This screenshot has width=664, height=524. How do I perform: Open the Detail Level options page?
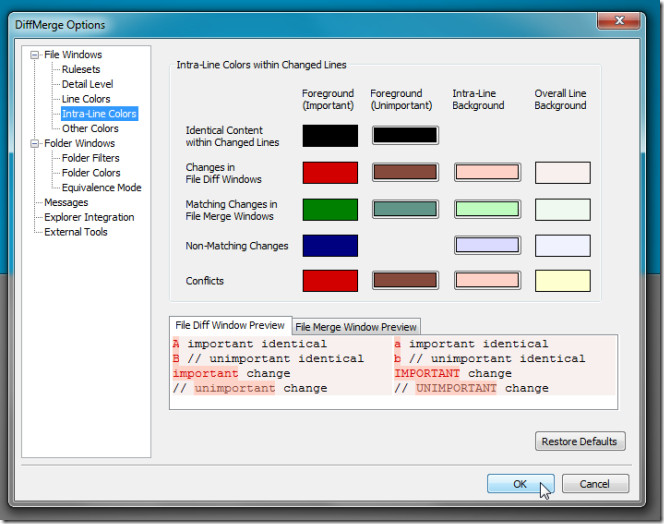(x=87, y=84)
